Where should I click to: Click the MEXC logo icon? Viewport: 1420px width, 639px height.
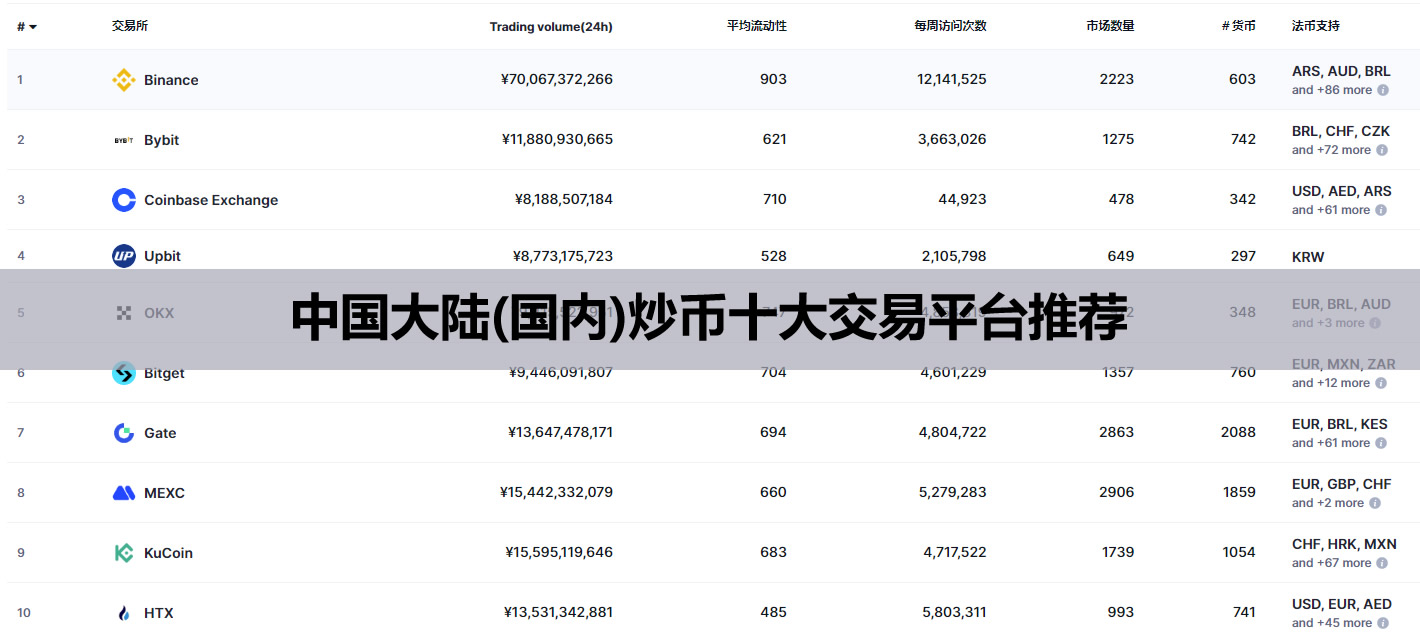(124, 493)
